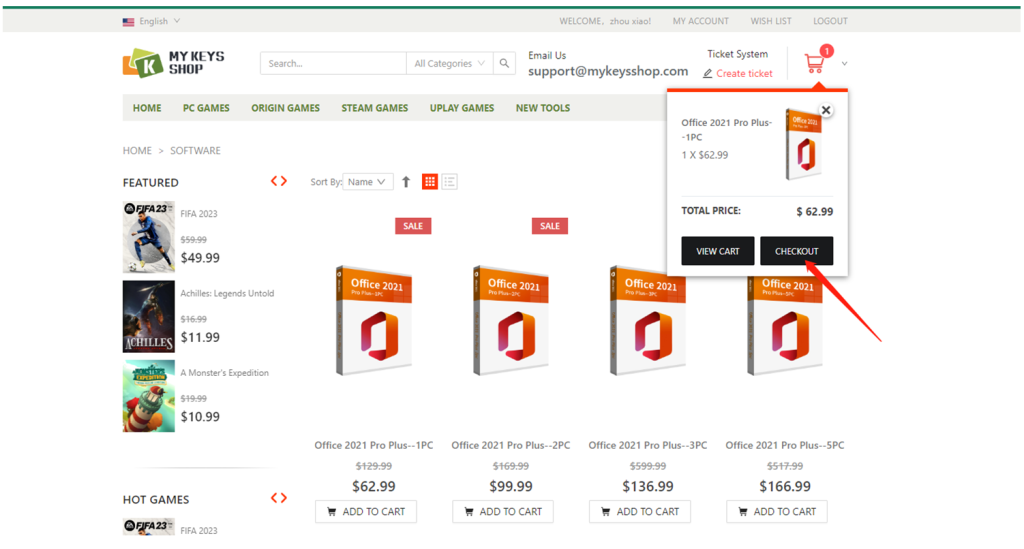
Task: Click next arrow in Hot Games section
Action: (283, 498)
